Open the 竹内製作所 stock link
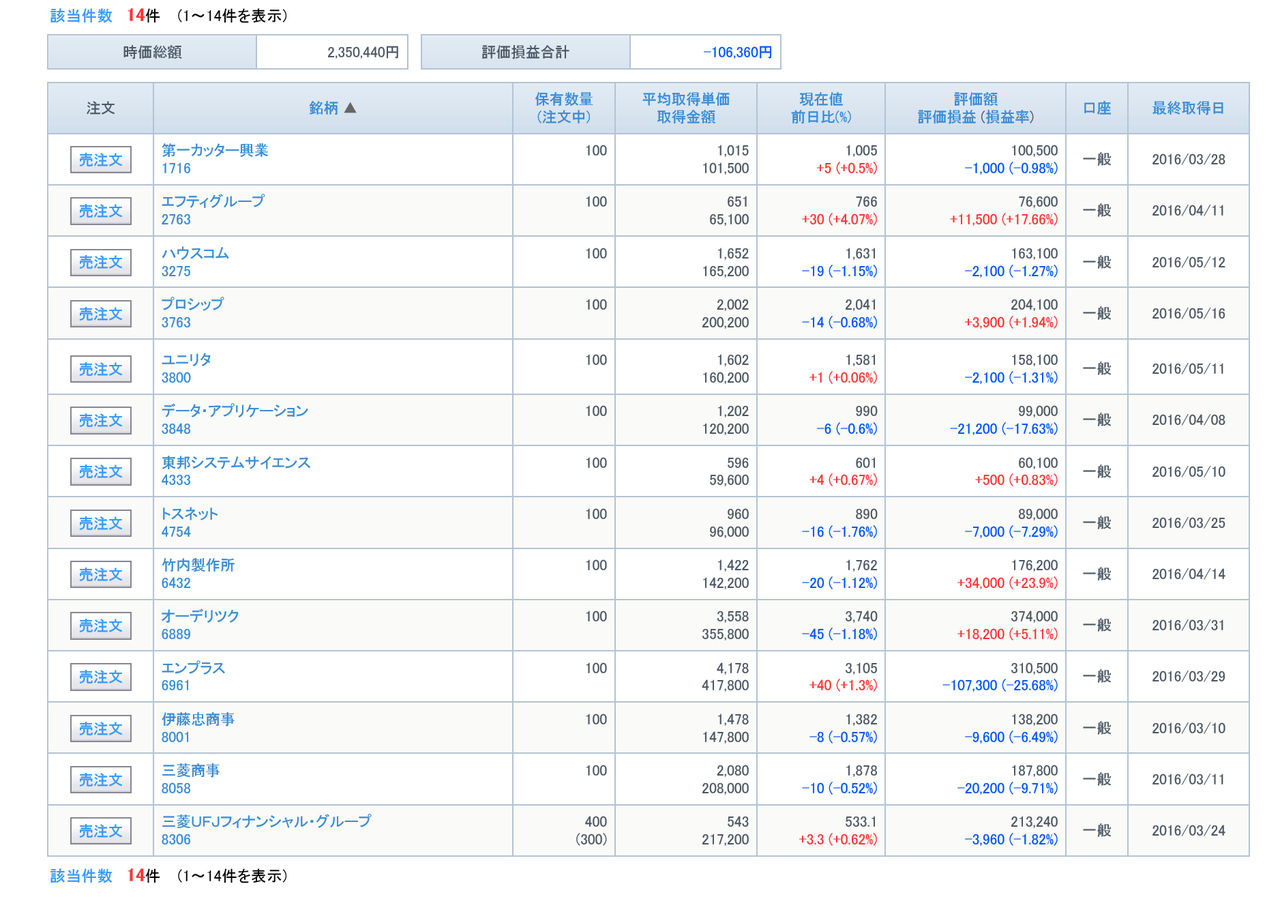The image size is (1280, 897). pos(198,565)
